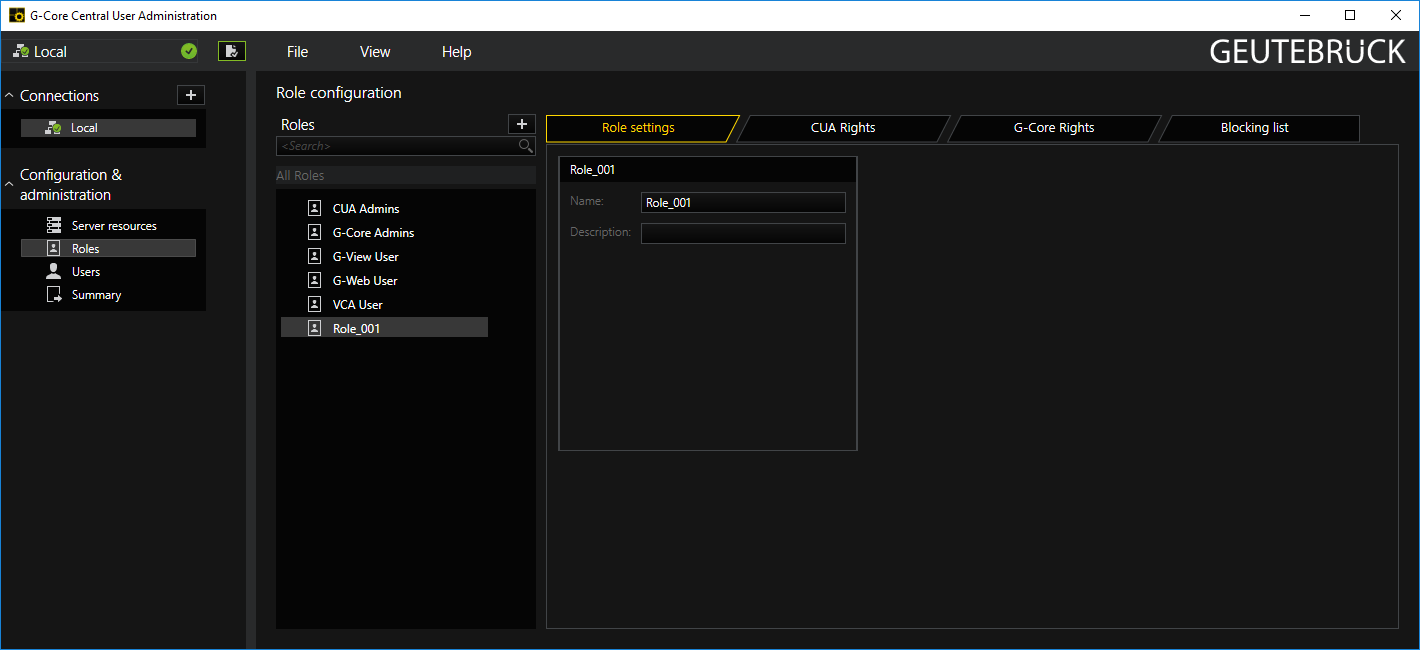
Task: Click the Summary export icon
Action: click(x=54, y=295)
